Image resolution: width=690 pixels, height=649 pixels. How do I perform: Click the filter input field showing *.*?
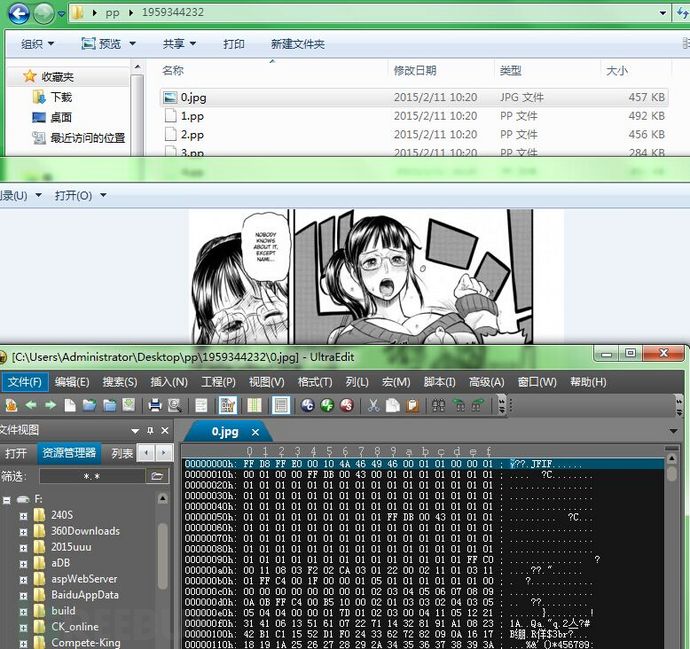point(92,476)
